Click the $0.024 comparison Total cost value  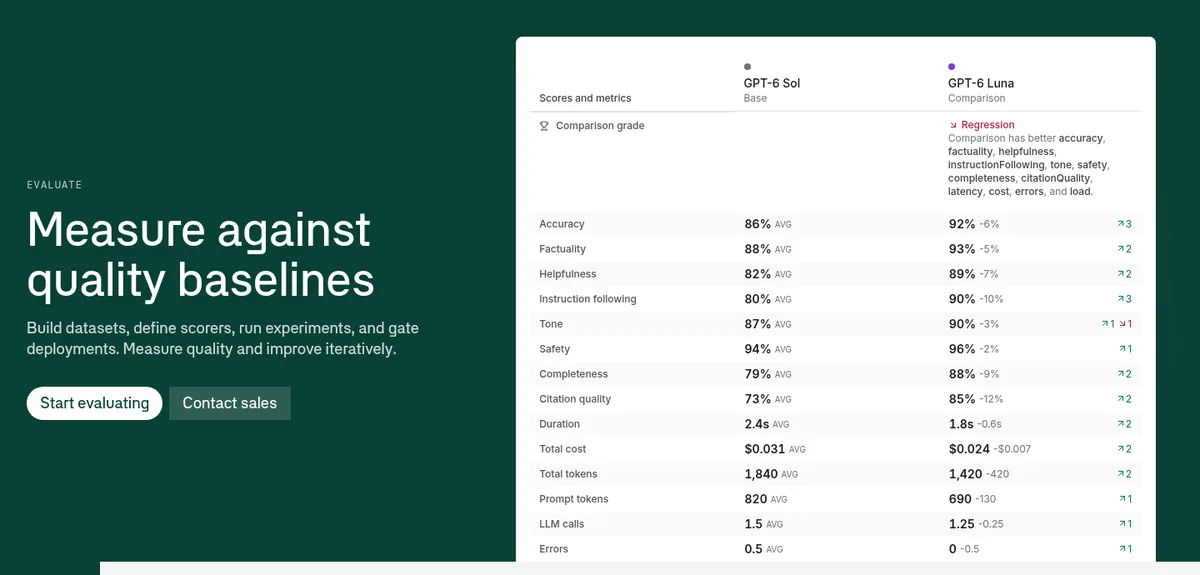point(969,449)
